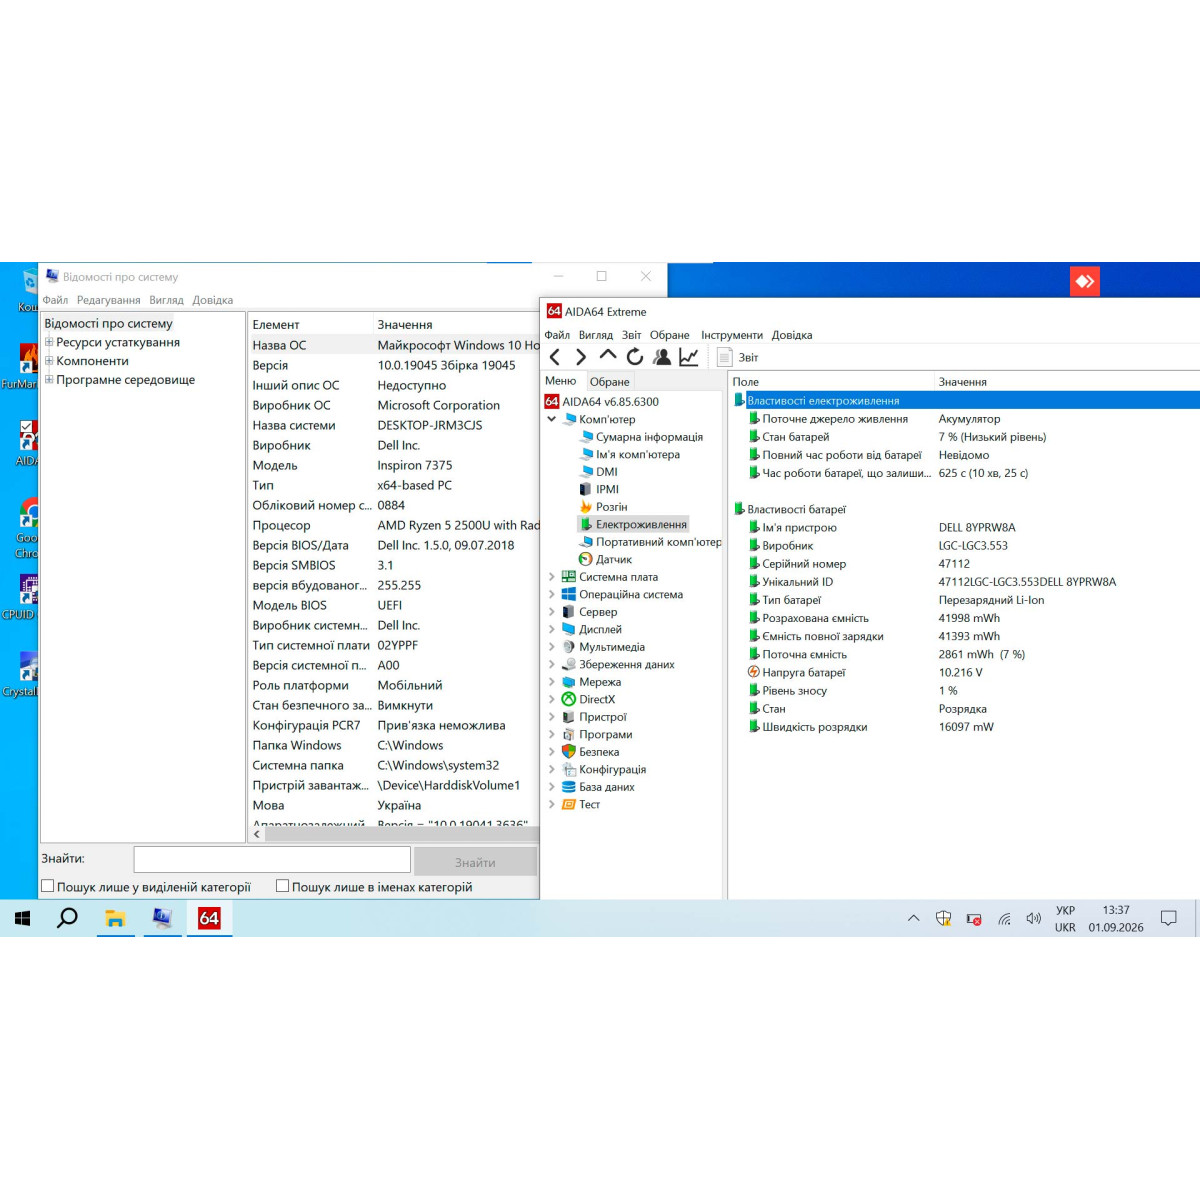1200x1200 pixels.
Task: Open Windows Security shield tray icon
Action: [943, 918]
